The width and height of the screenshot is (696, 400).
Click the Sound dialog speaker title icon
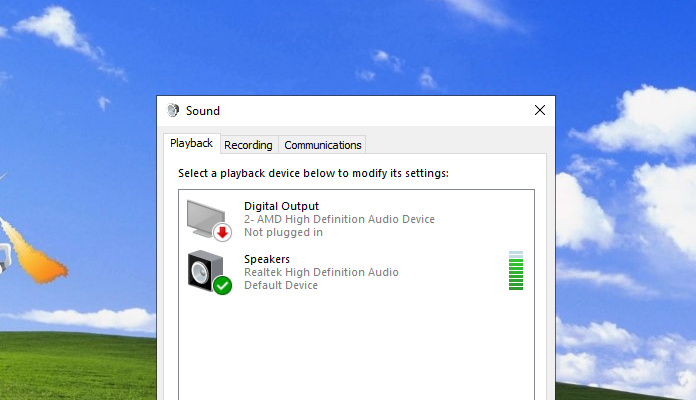173,111
